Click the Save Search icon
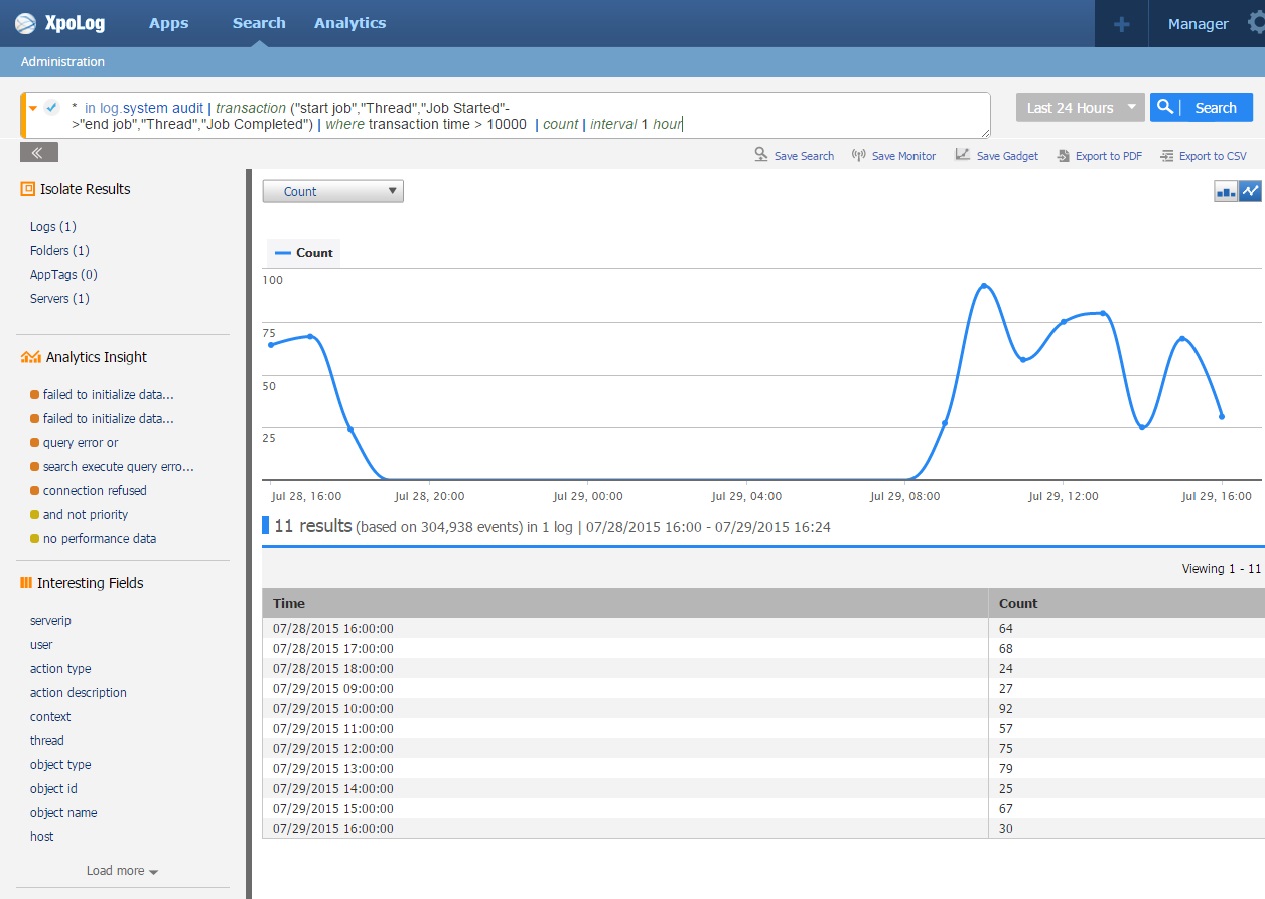1265x899 pixels. click(x=761, y=155)
